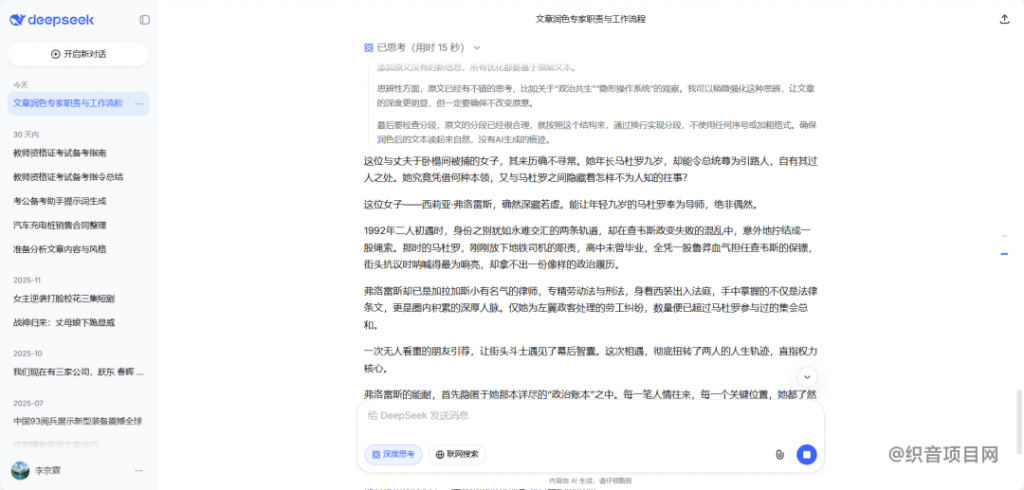Open the 中国93阅兵展示新型装备震撼全球 conversation

click(x=78, y=421)
